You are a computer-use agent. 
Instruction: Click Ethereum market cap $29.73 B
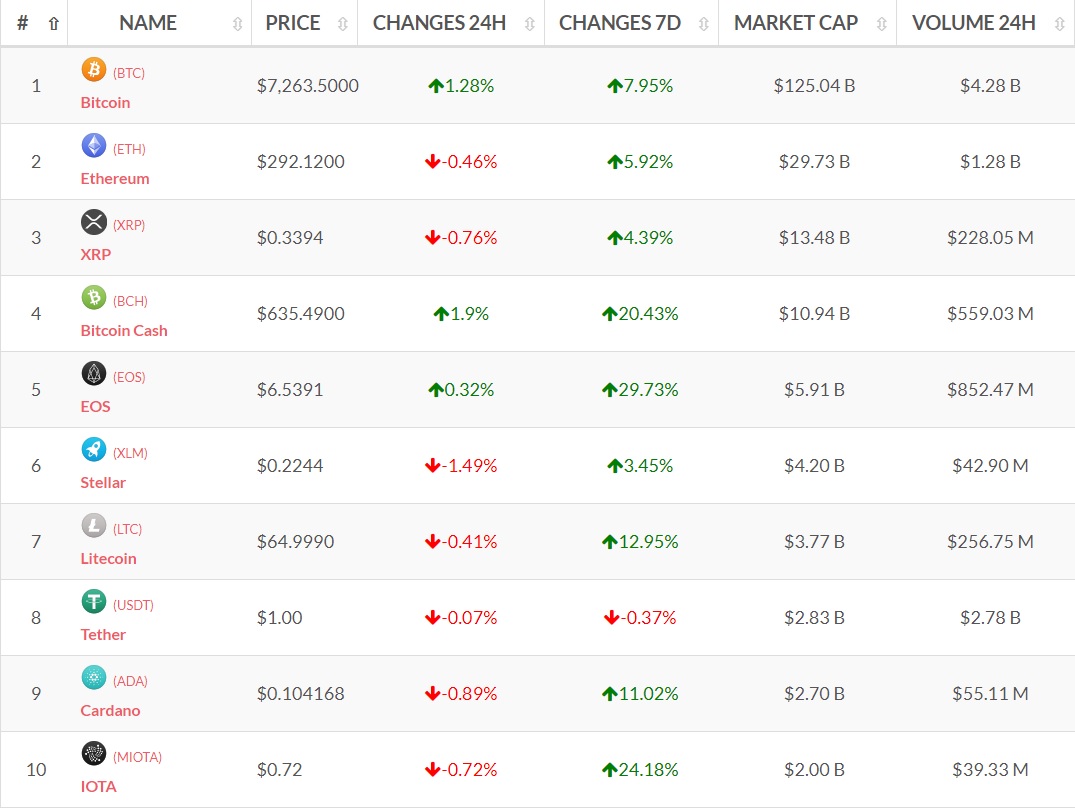click(814, 162)
